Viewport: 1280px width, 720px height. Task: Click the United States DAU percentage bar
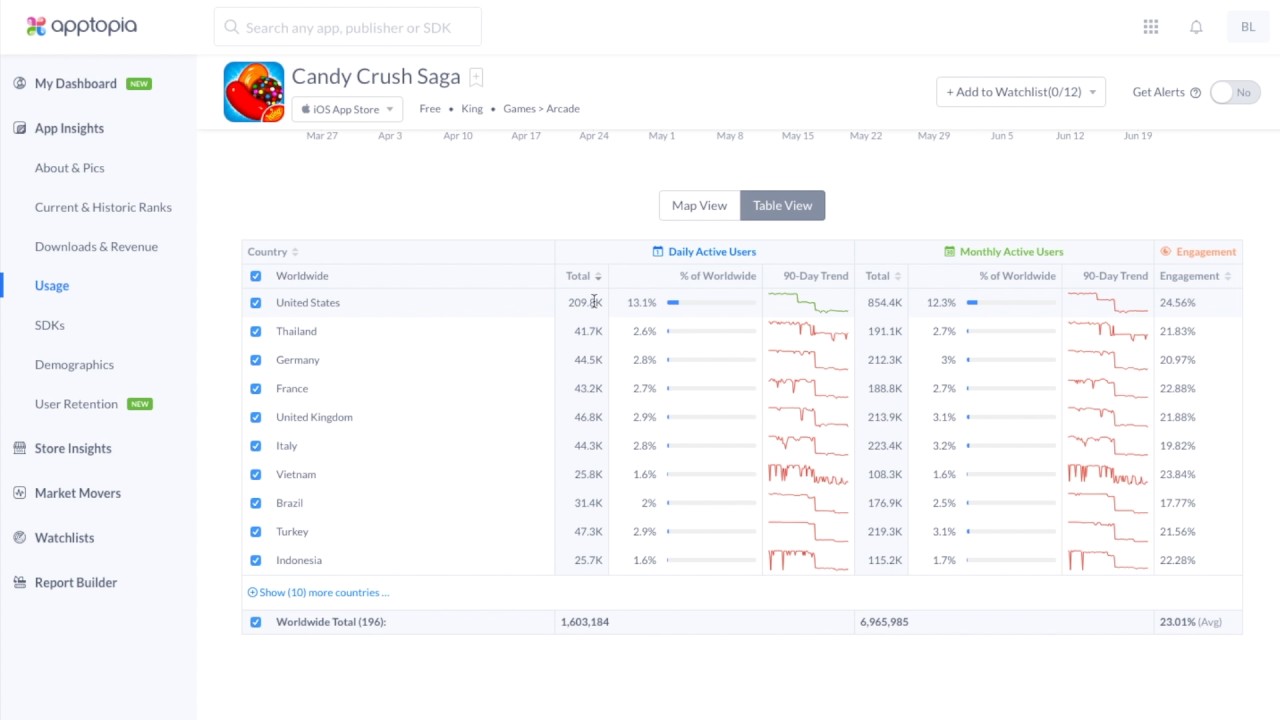(x=712, y=302)
